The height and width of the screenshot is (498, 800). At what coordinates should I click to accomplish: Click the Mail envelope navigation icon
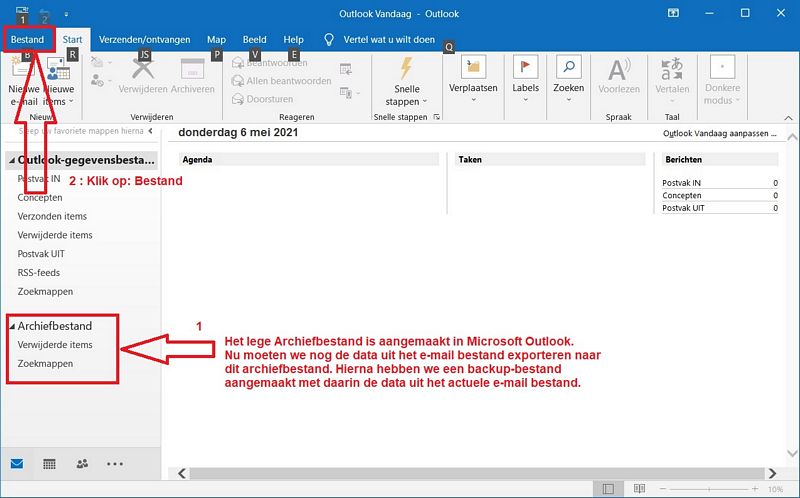point(17,464)
